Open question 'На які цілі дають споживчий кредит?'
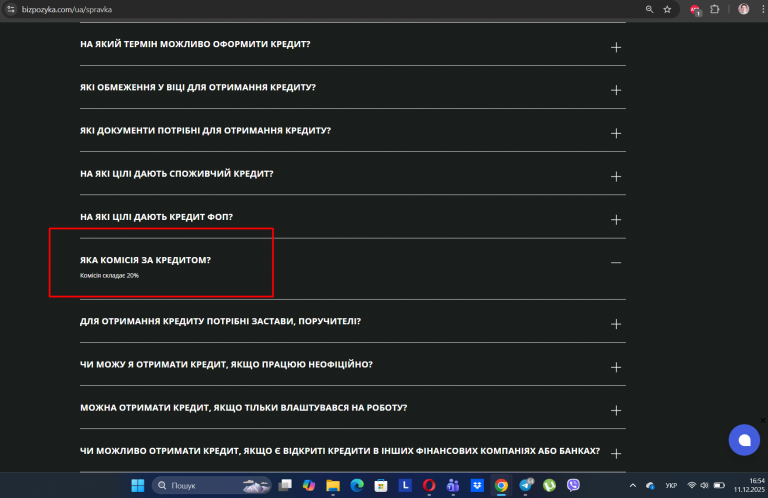This screenshot has width=768, height=498. pyautogui.click(x=176, y=173)
